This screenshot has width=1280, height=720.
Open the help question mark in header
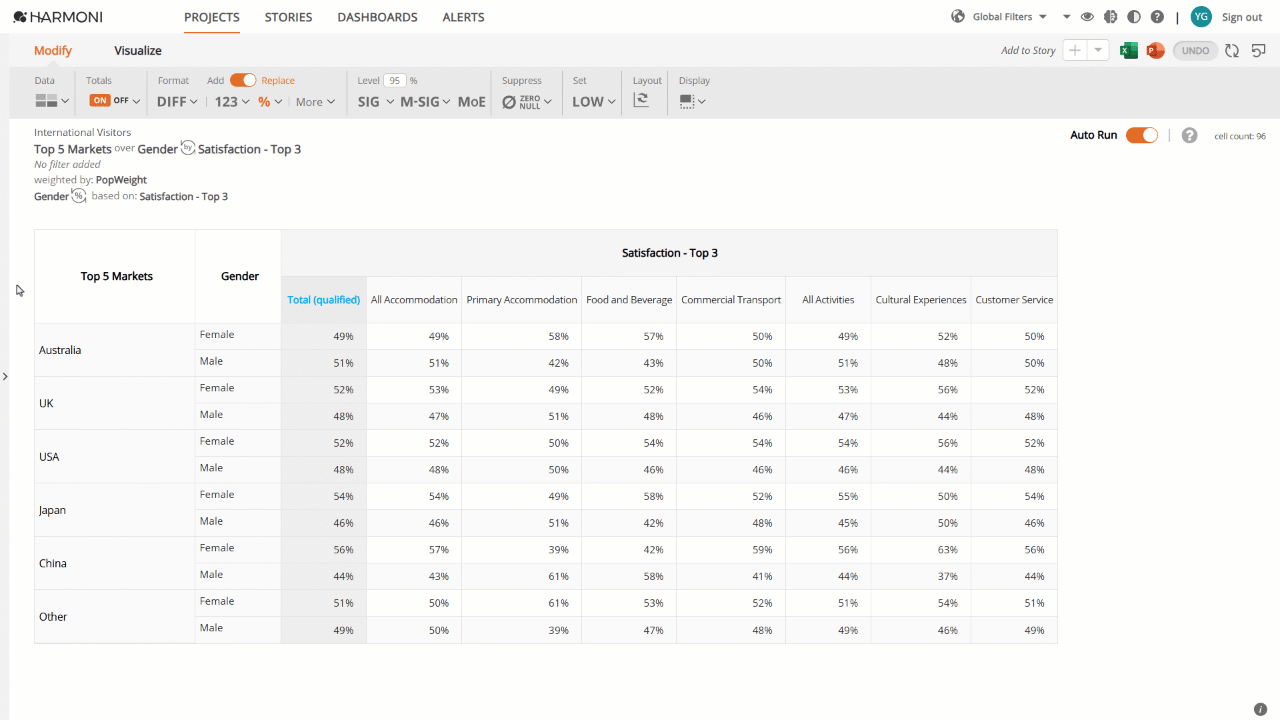click(1157, 17)
